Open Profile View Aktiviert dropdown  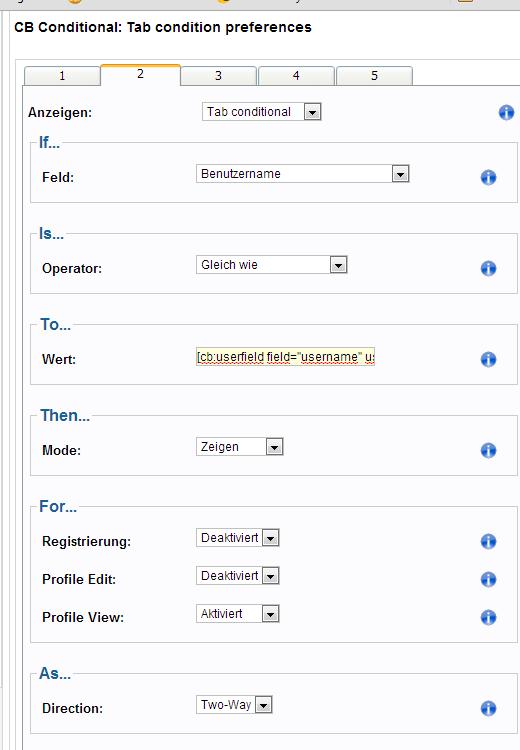[x=238, y=614]
